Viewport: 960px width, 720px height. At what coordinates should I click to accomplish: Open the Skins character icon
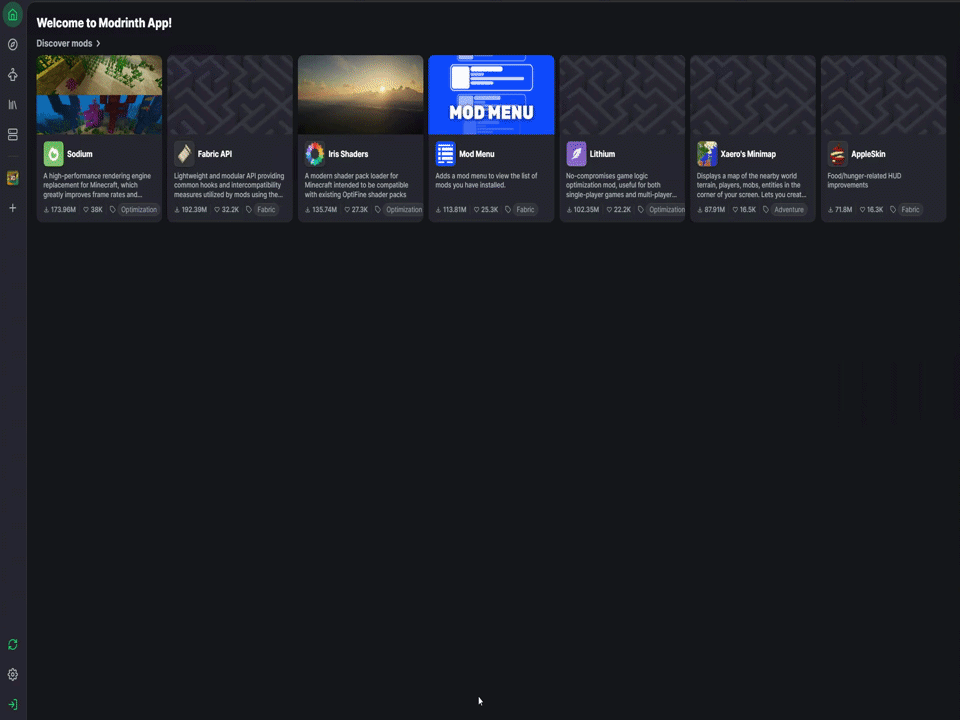click(x=13, y=75)
